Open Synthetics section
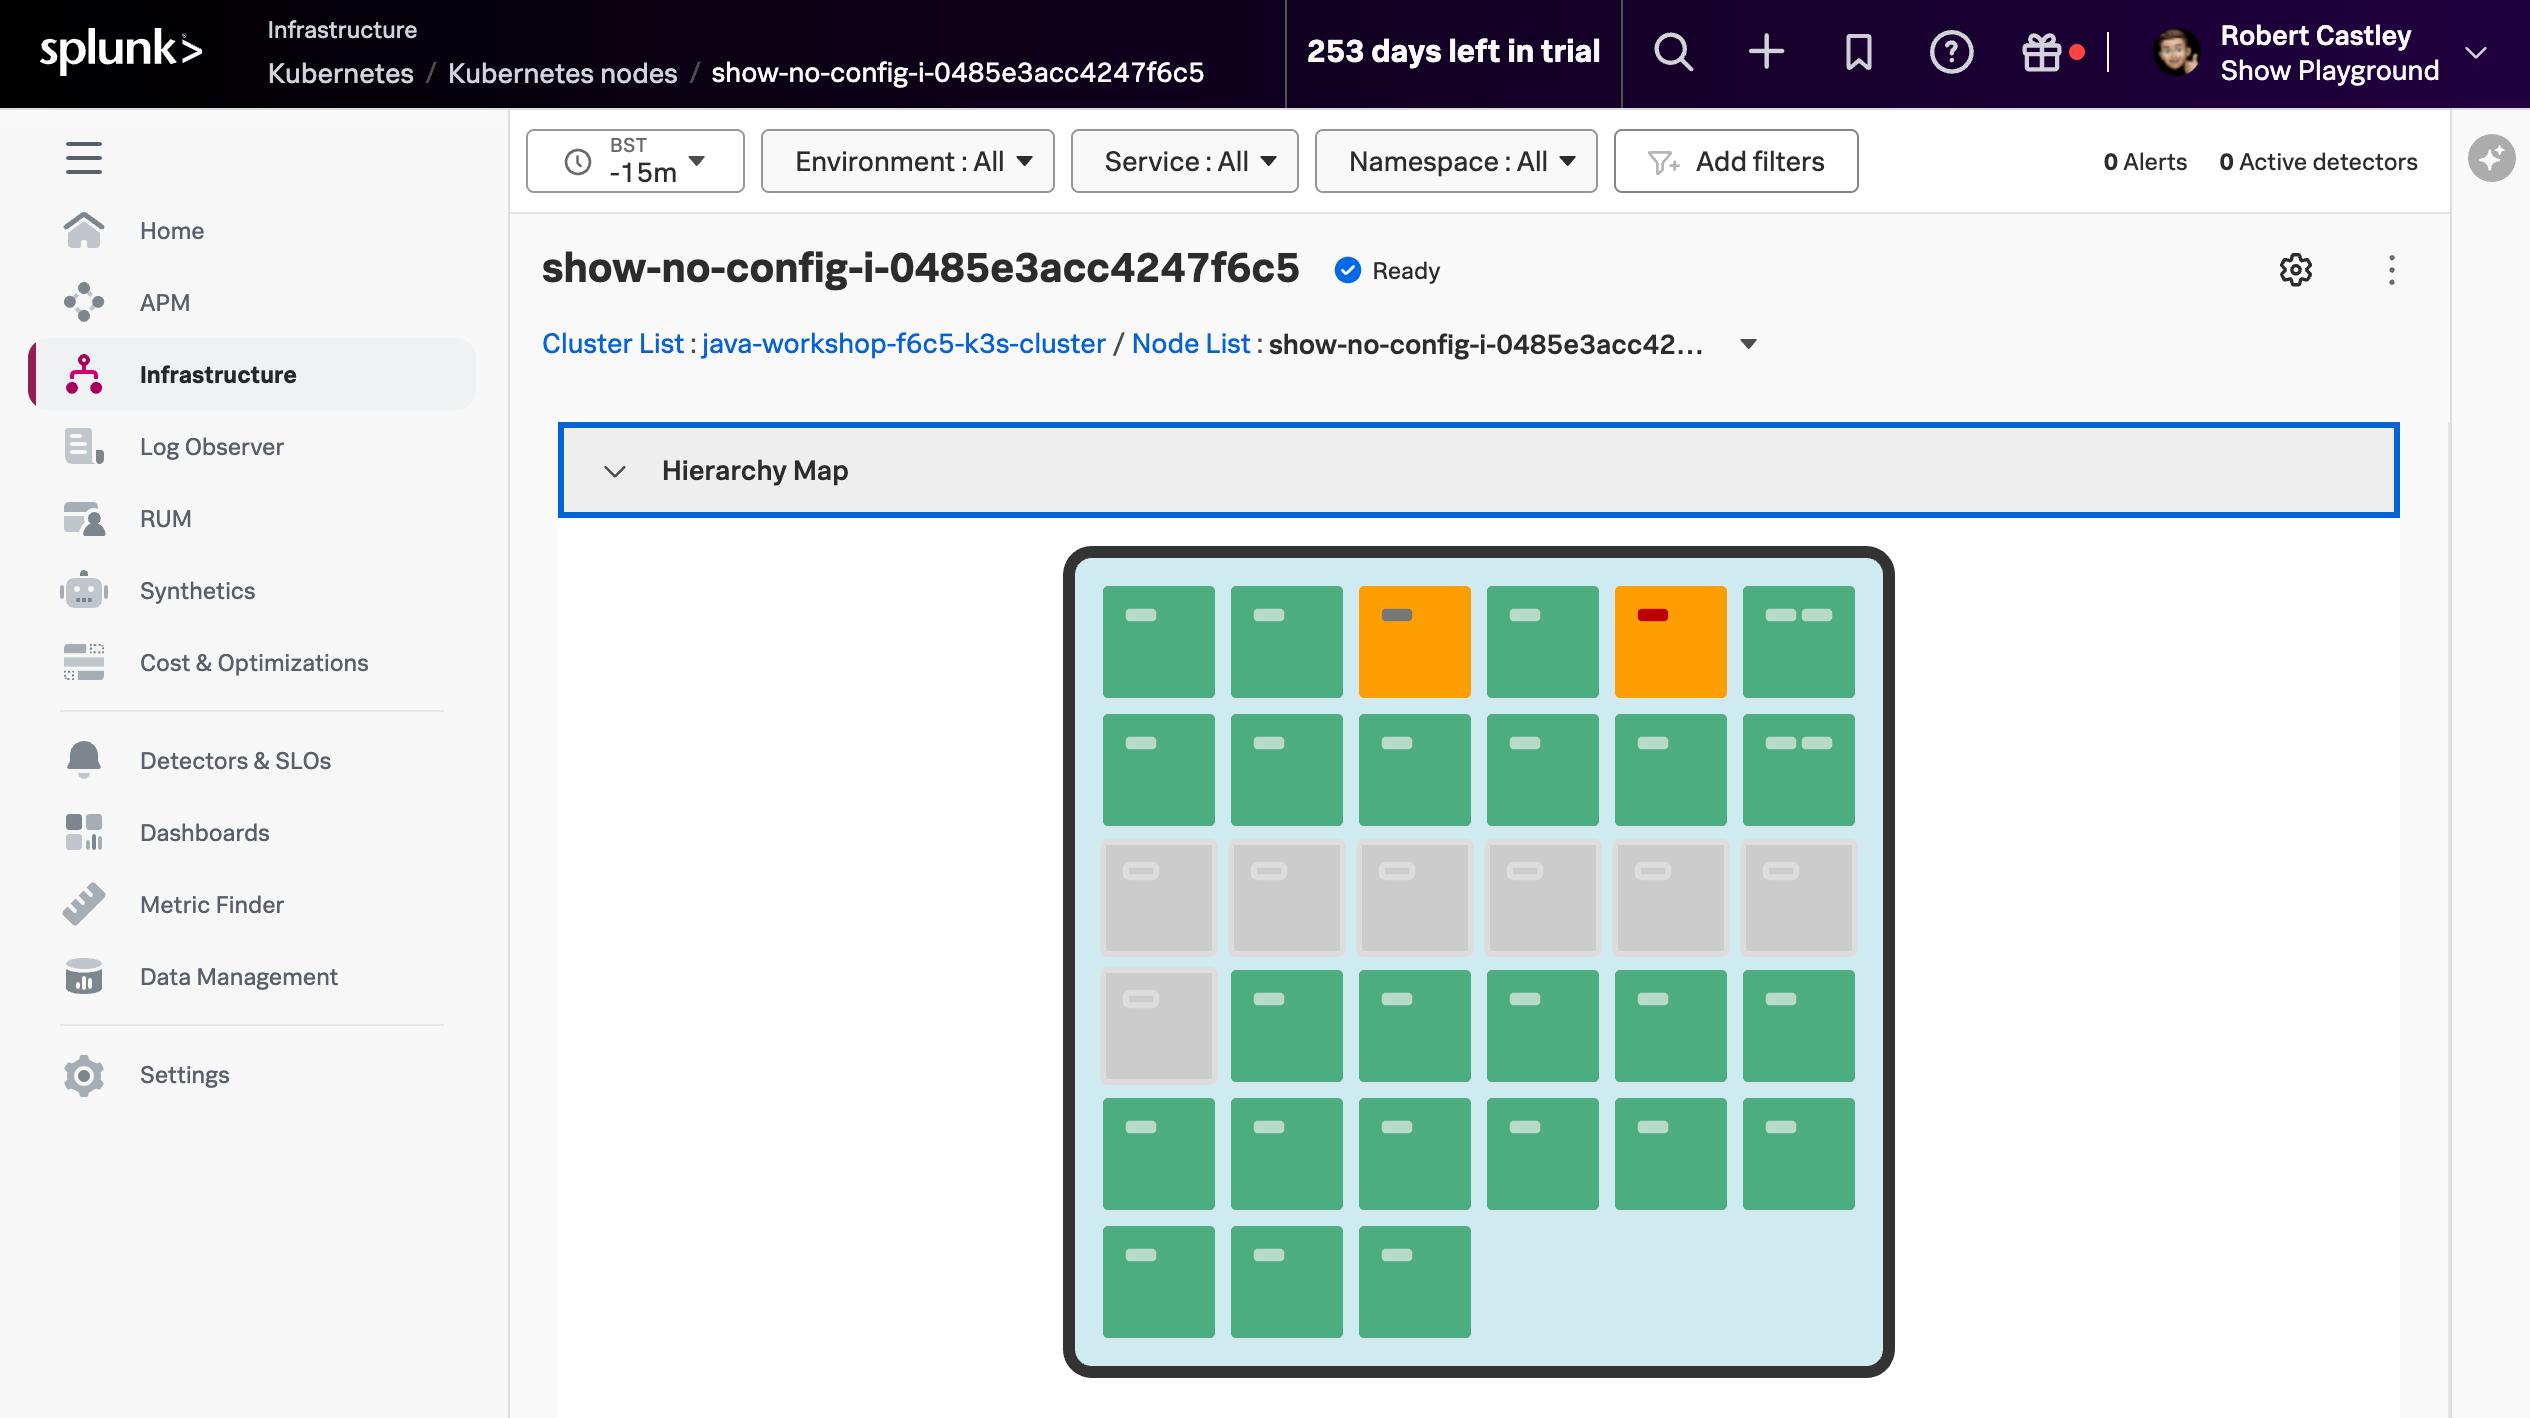The height and width of the screenshot is (1418, 2530). [252, 591]
